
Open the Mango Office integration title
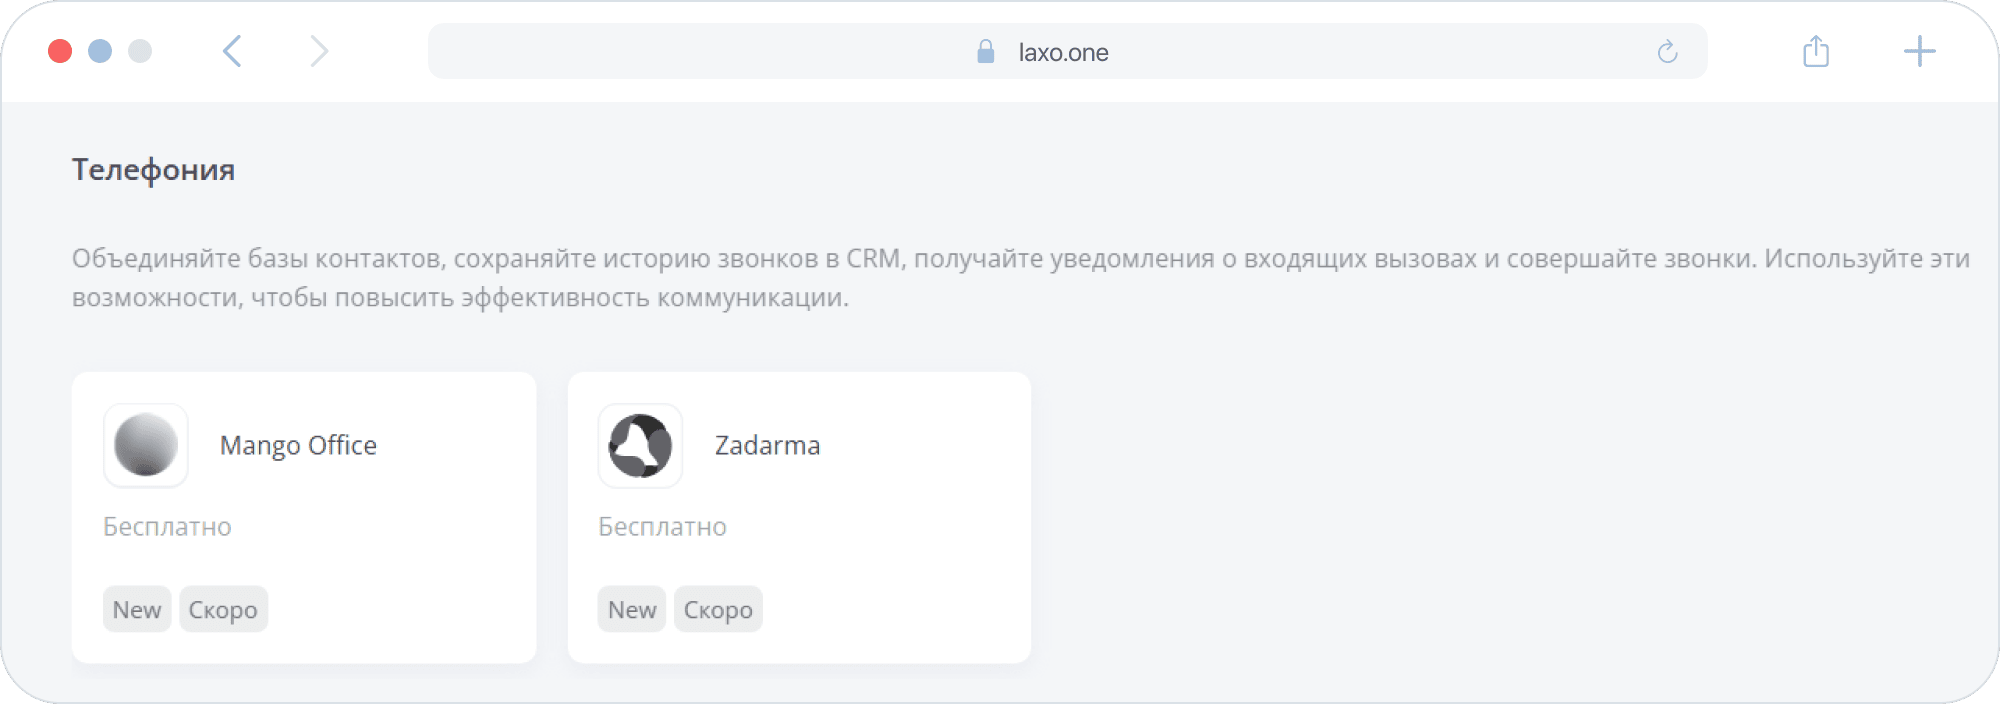(298, 445)
